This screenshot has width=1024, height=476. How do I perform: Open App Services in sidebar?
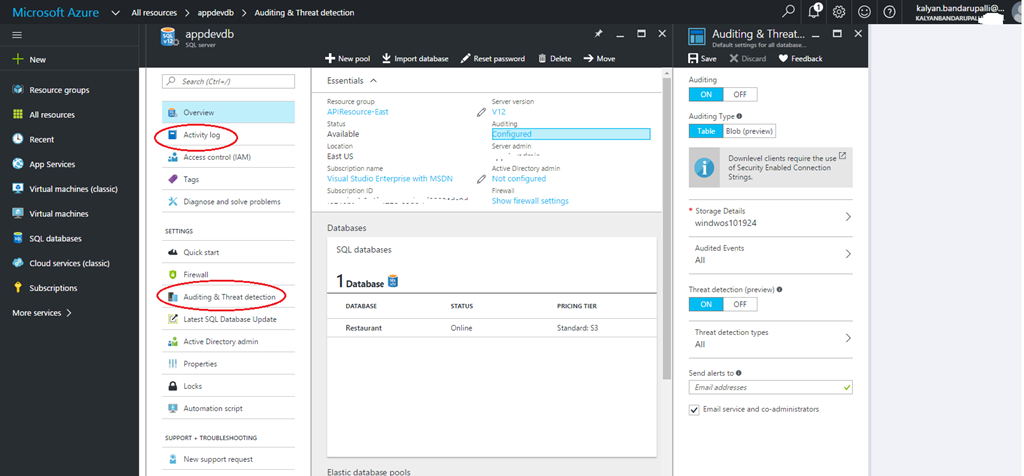coord(44,165)
